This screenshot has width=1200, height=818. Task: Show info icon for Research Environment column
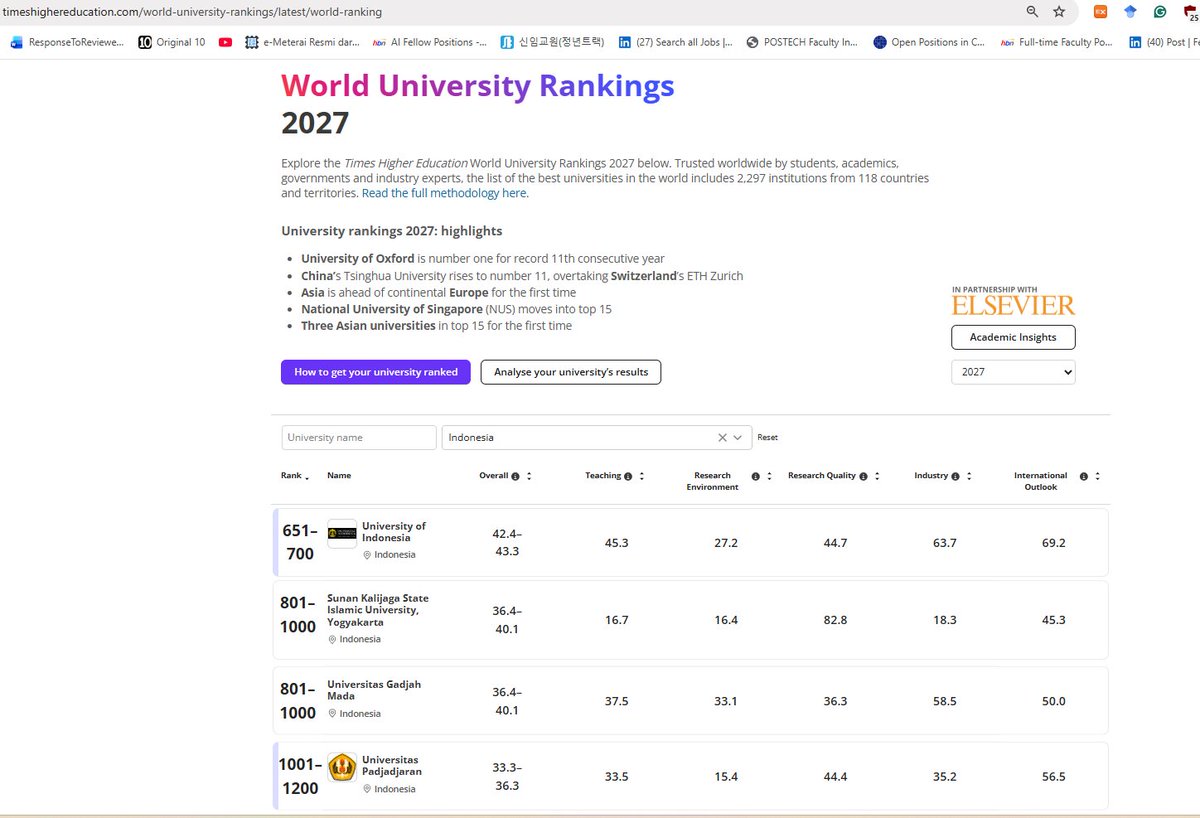[x=756, y=477]
